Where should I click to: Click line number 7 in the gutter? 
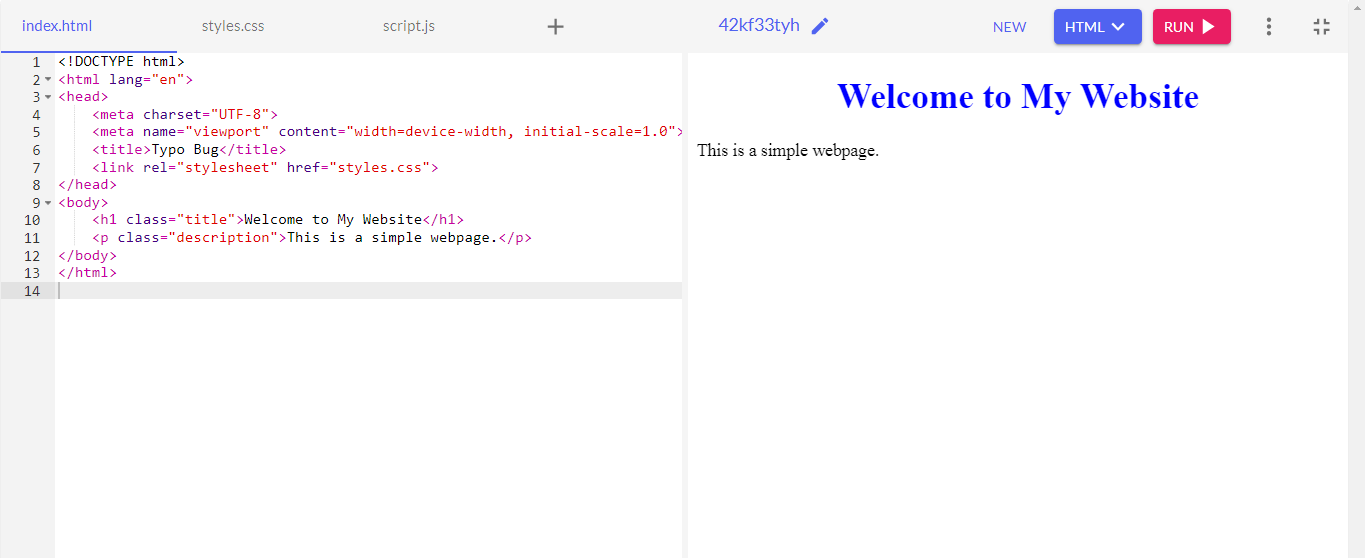coord(36,167)
